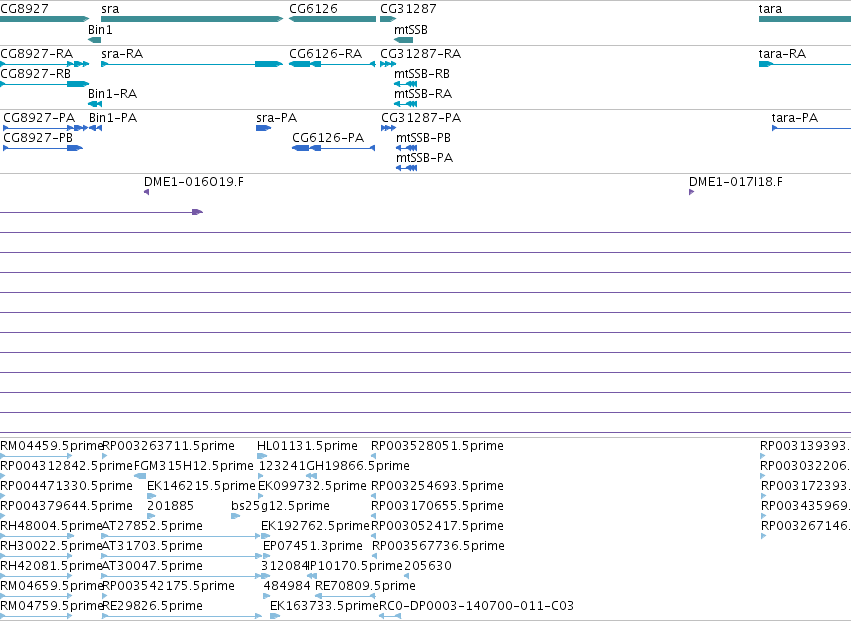Click the sra gene arrow bar
The image size is (851, 621).
(192, 19)
